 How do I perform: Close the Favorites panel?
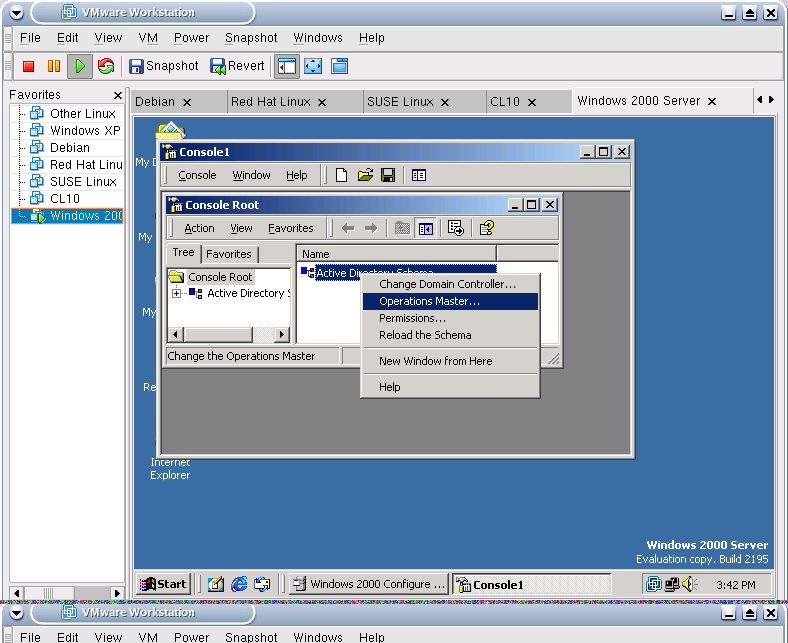pyautogui.click(x=118, y=95)
